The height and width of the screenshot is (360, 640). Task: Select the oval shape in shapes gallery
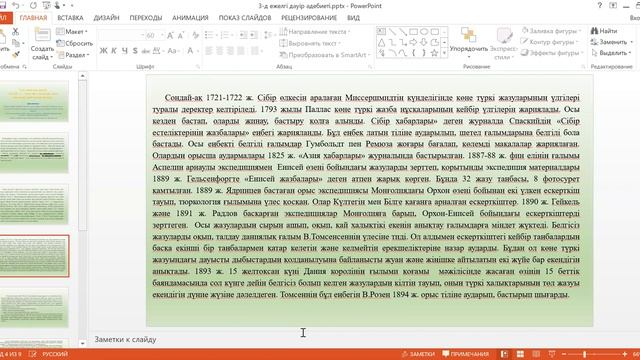[x=424, y=31]
